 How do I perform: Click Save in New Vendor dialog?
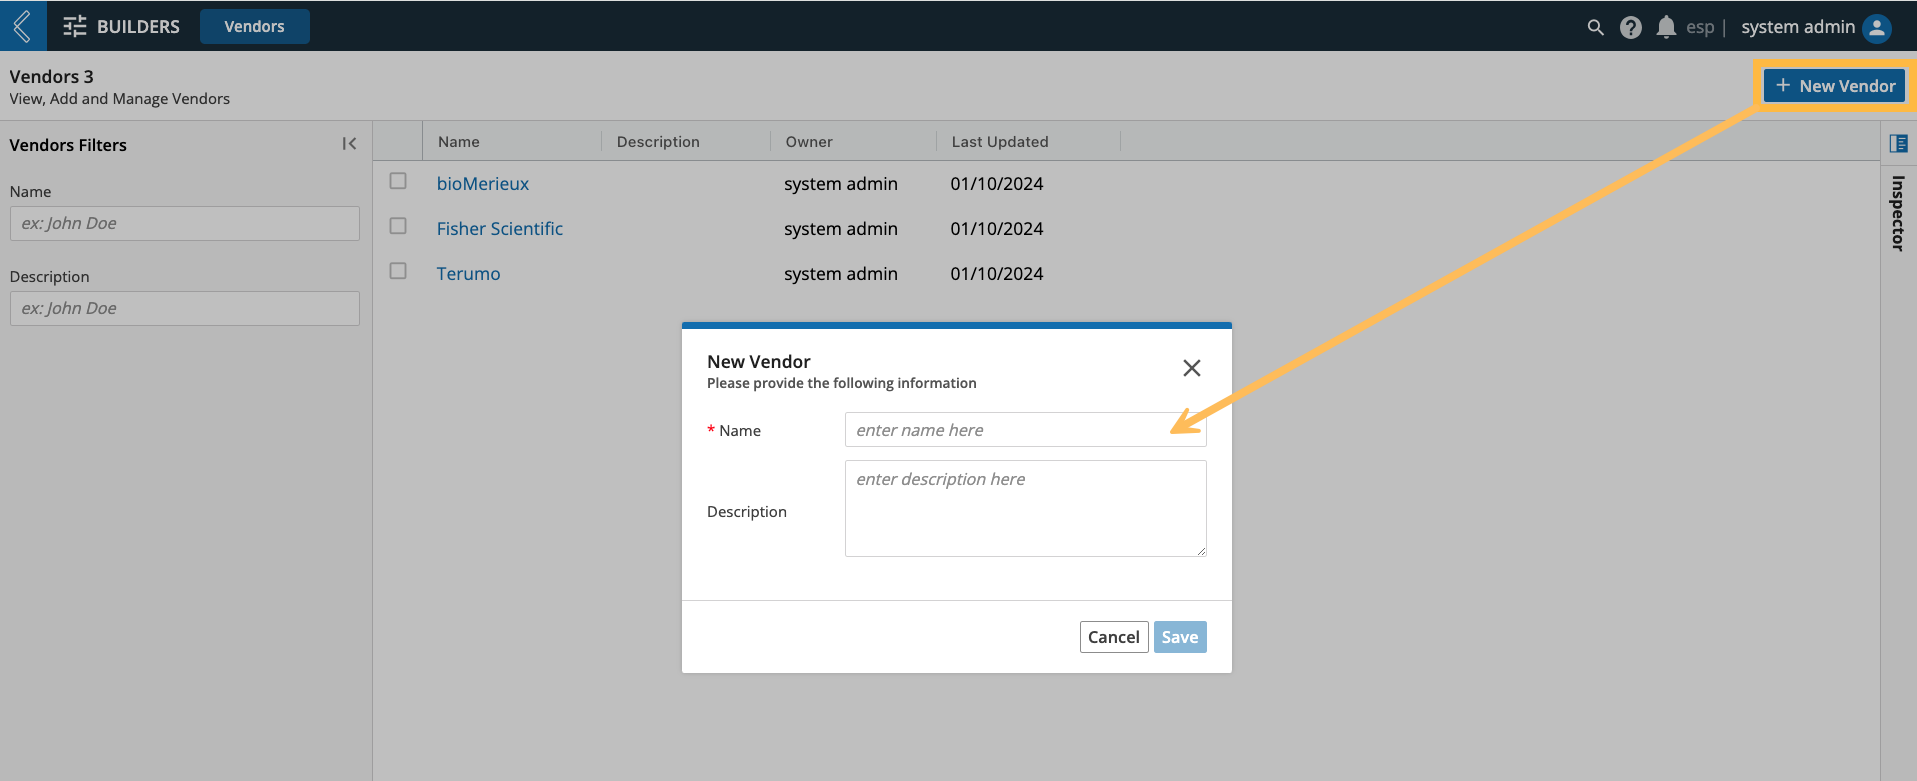click(1180, 637)
